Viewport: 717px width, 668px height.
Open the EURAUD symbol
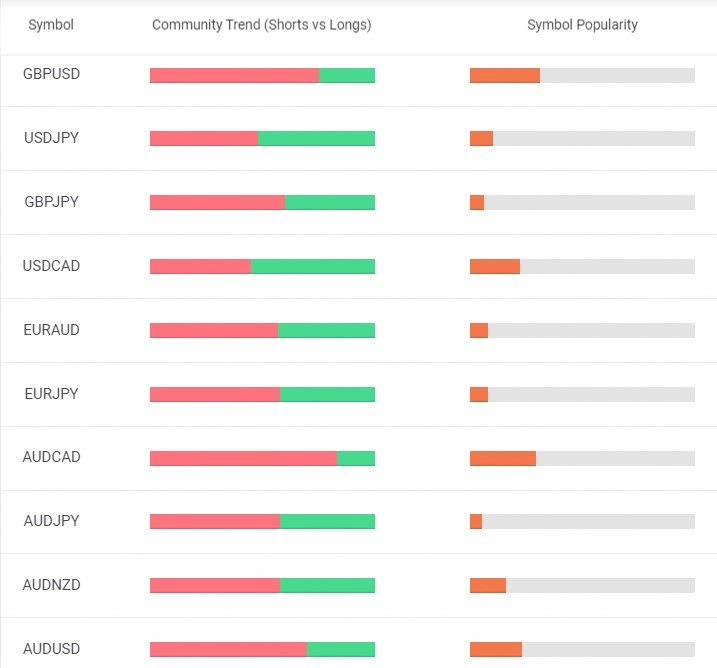(51, 330)
